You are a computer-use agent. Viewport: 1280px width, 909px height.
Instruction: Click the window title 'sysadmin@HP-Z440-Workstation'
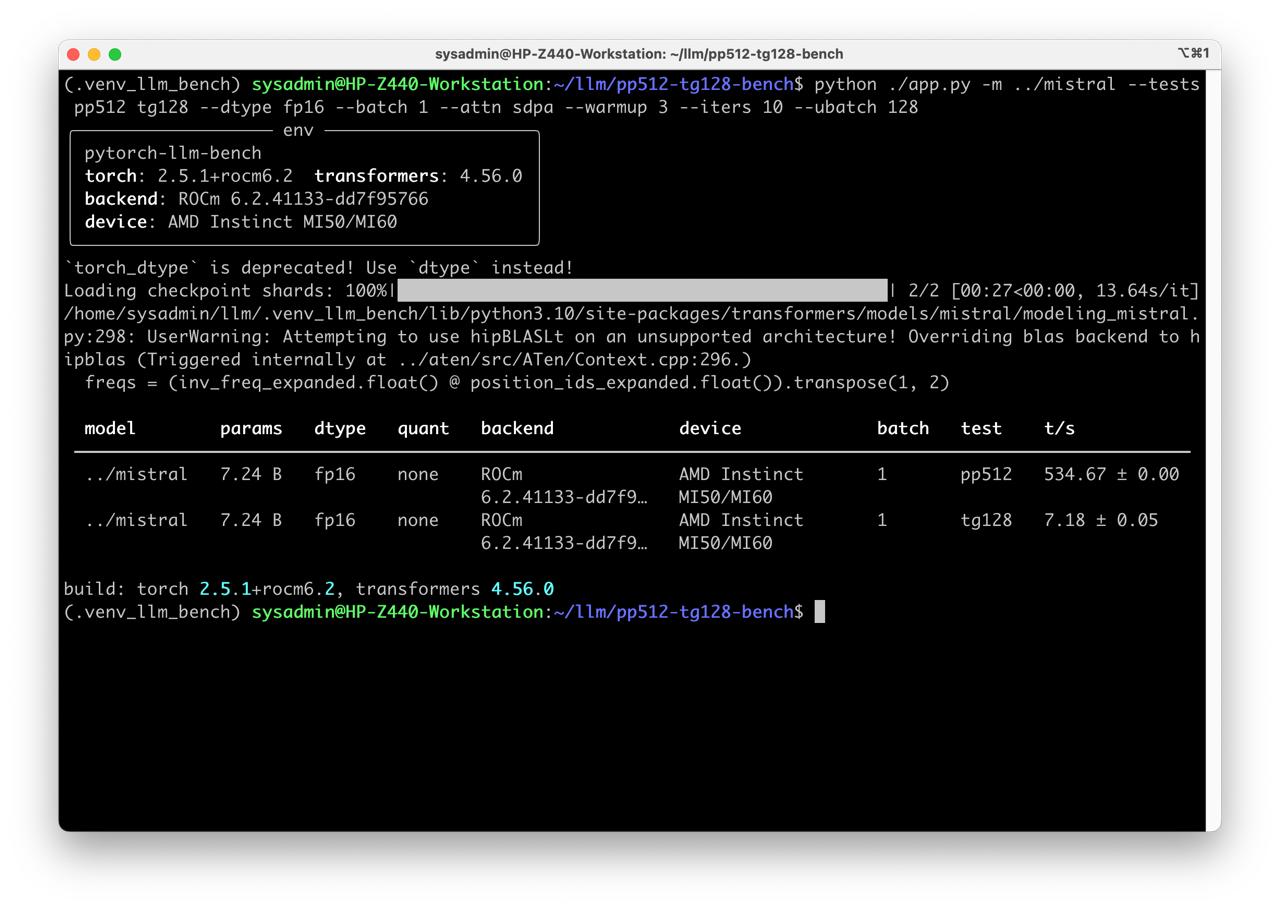click(x=549, y=54)
